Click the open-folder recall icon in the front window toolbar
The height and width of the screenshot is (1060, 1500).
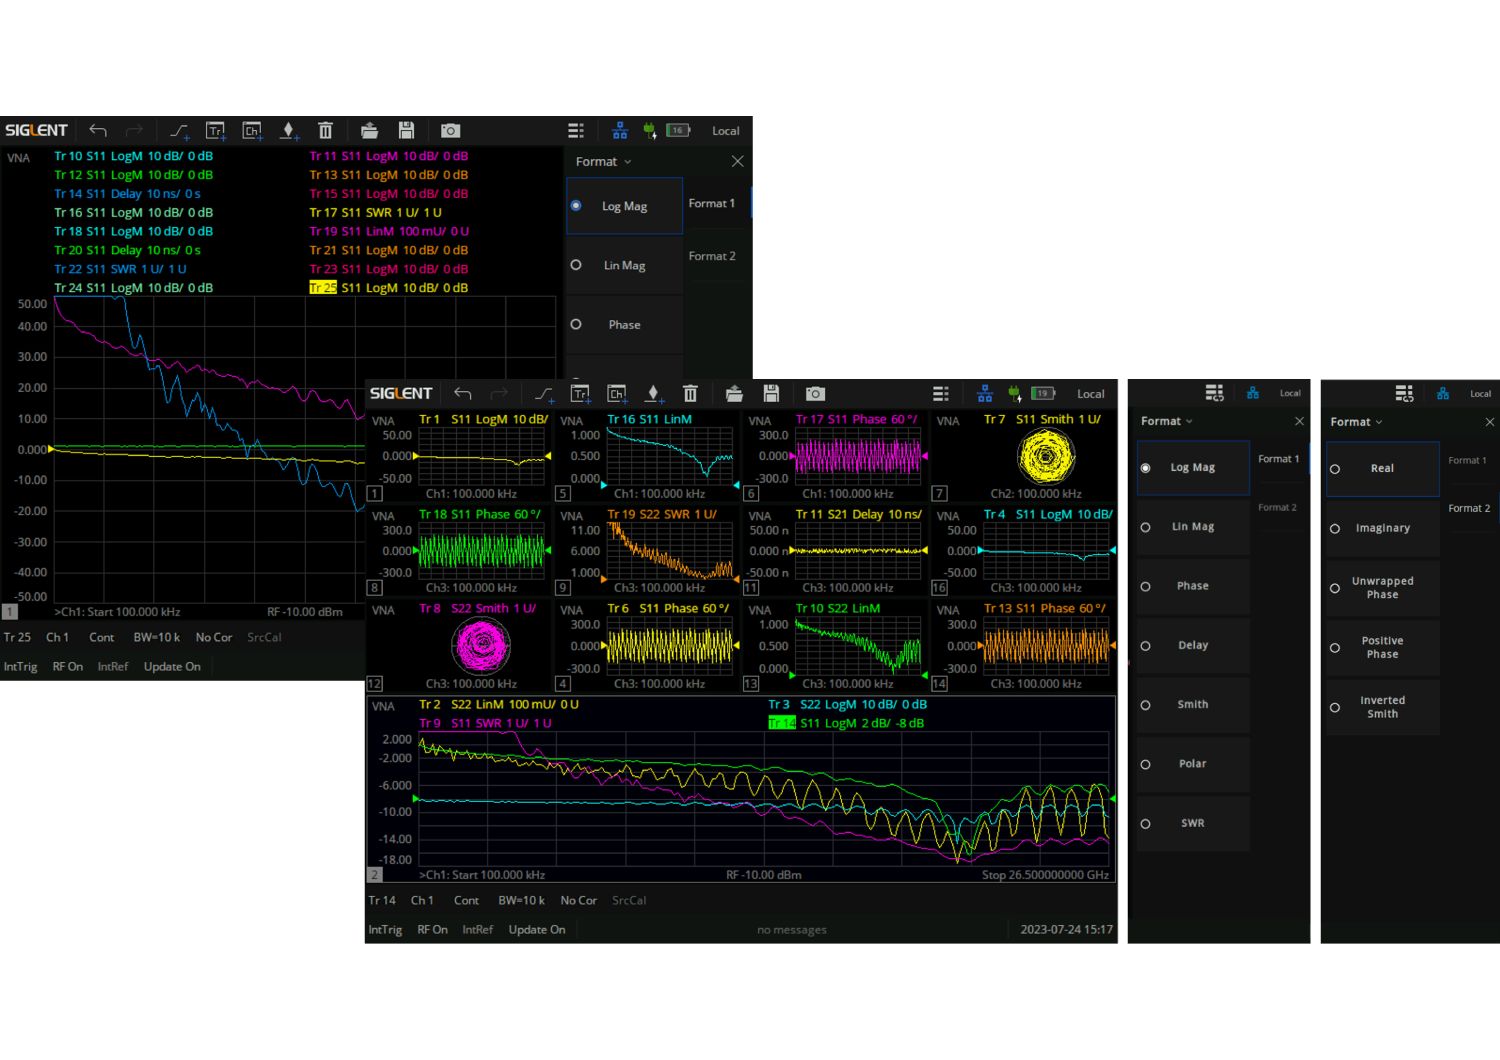[x=734, y=394]
